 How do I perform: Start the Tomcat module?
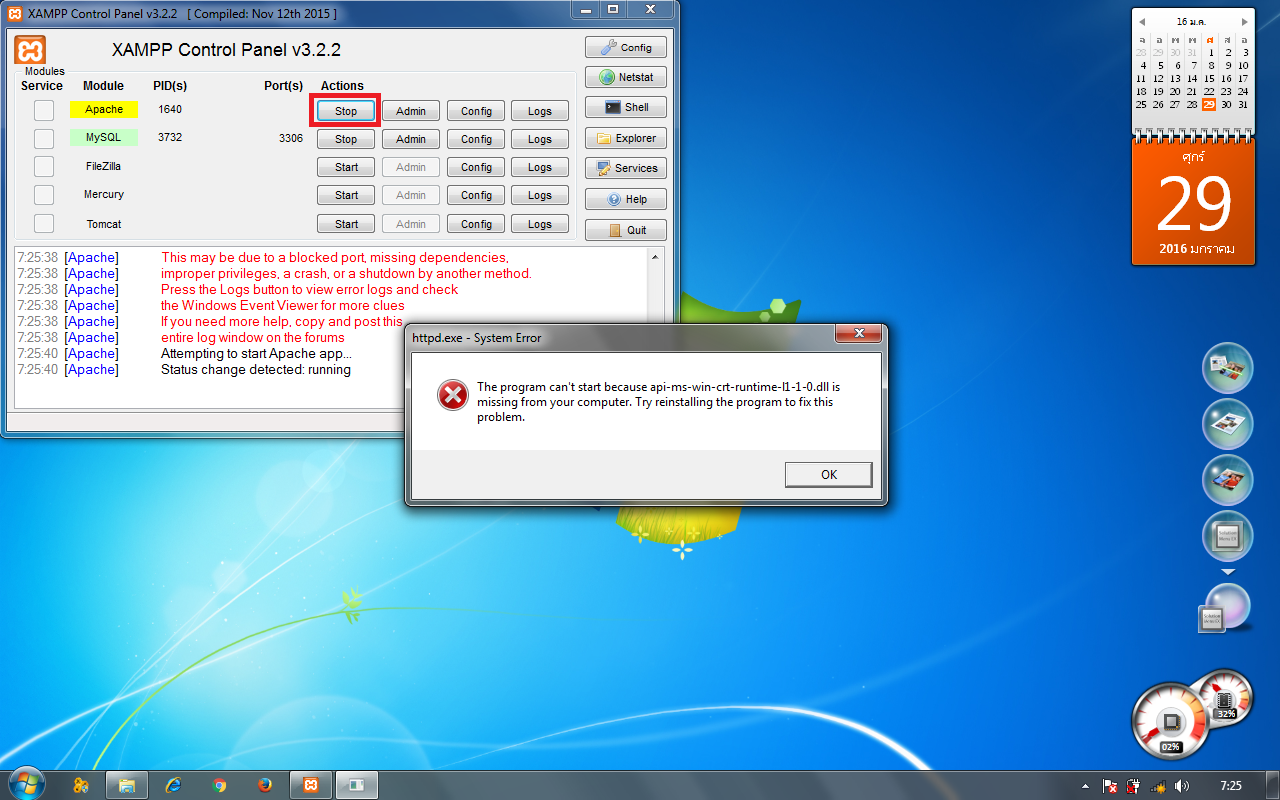click(x=346, y=224)
